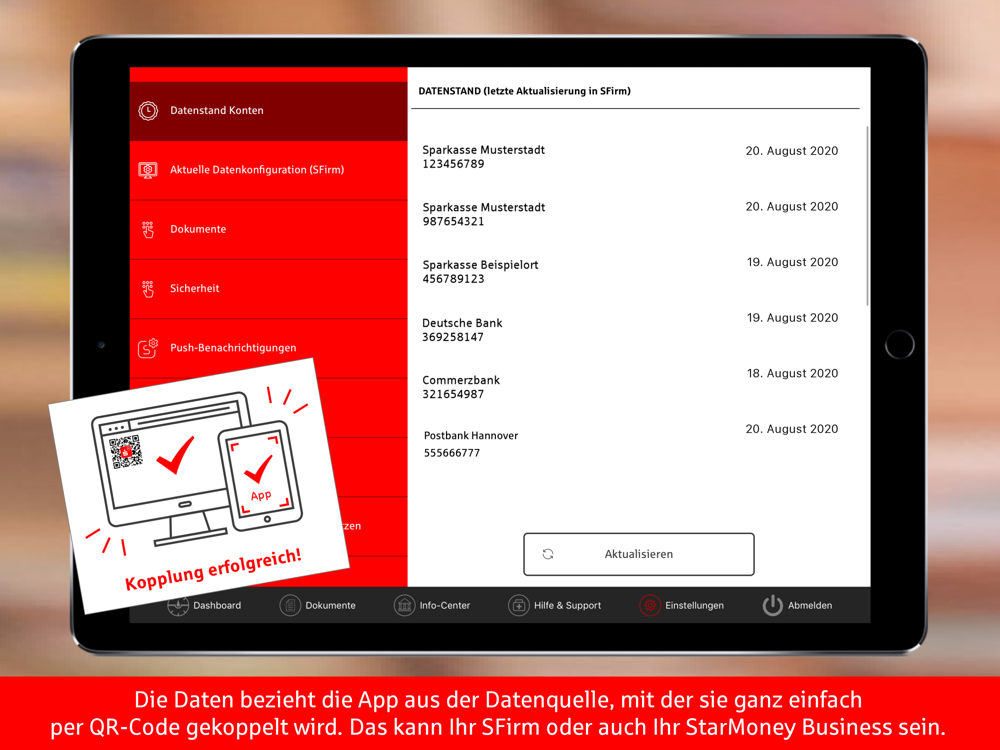This screenshot has width=1000, height=750.
Task: Select Deutsche Bank account 369258147
Action: 630,329
